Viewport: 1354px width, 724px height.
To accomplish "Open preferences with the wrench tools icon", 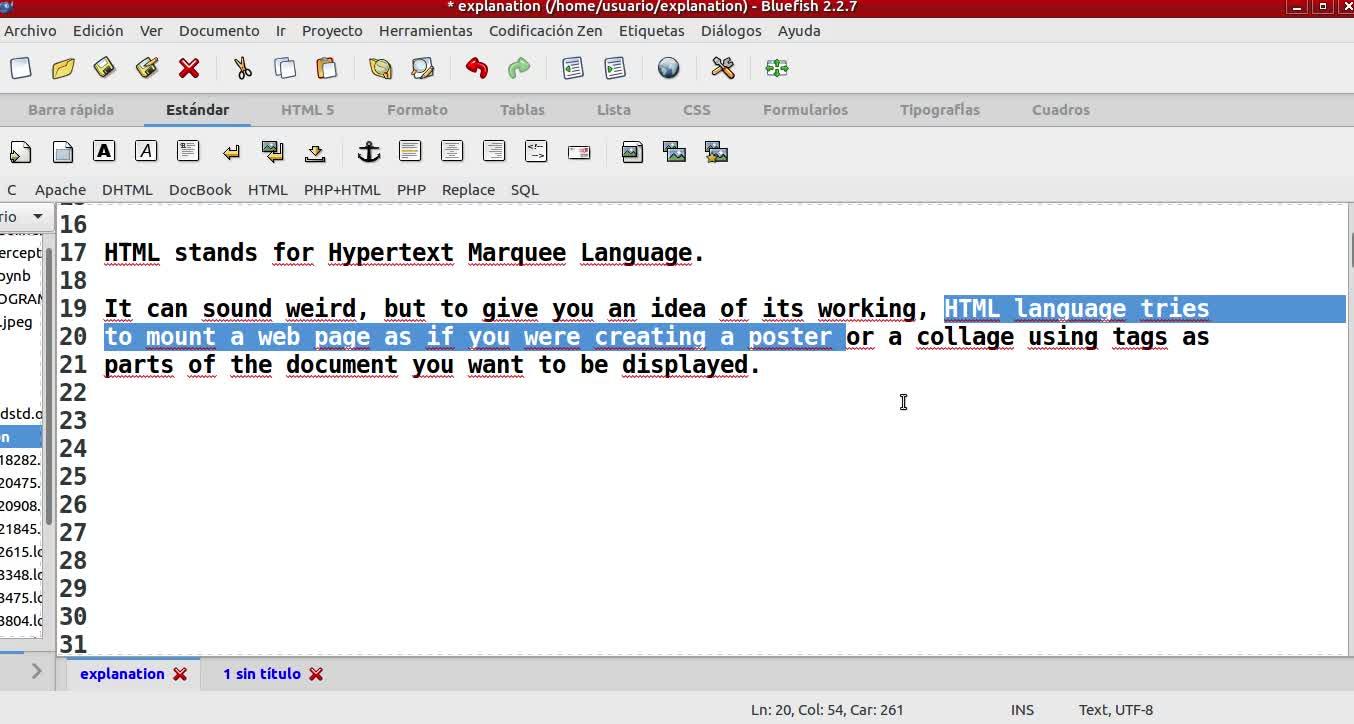I will (x=722, y=68).
